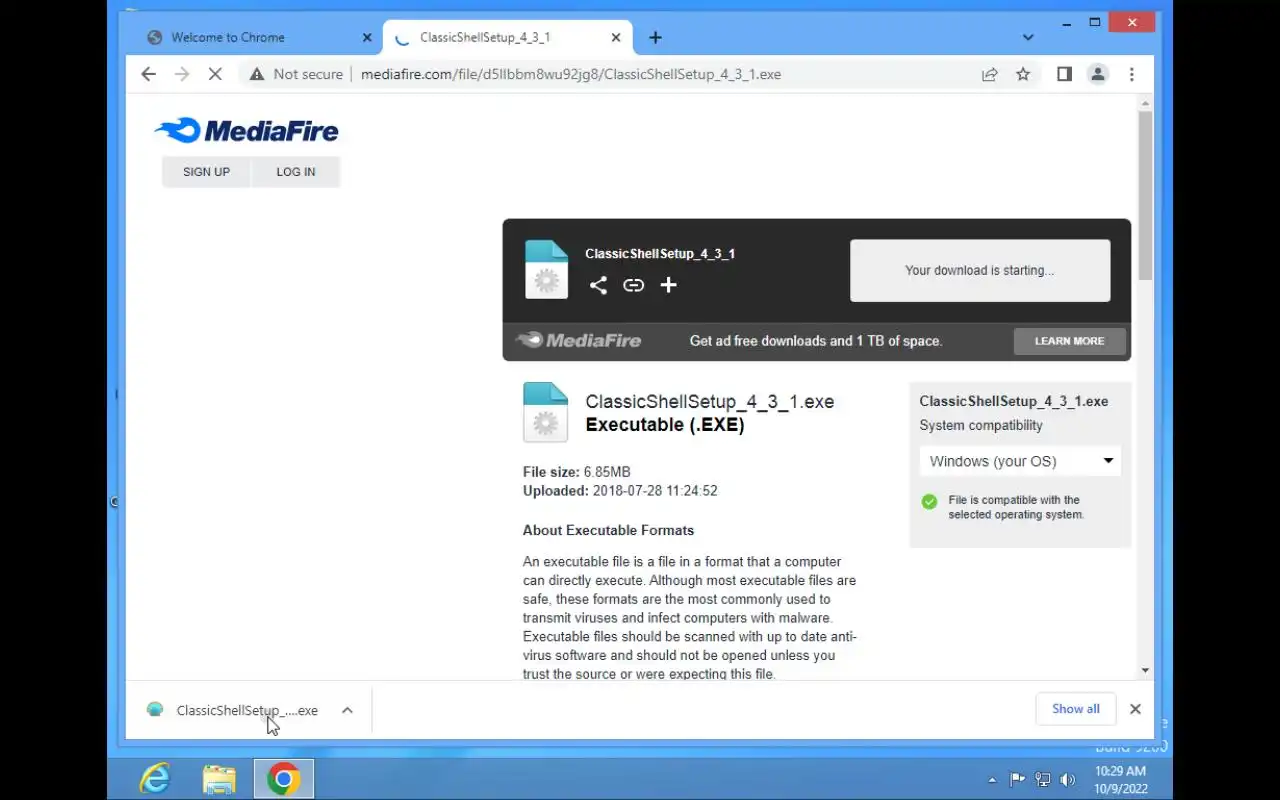Open a new tab with plus
Image resolution: width=1280 pixels, height=800 pixels.
[655, 37]
